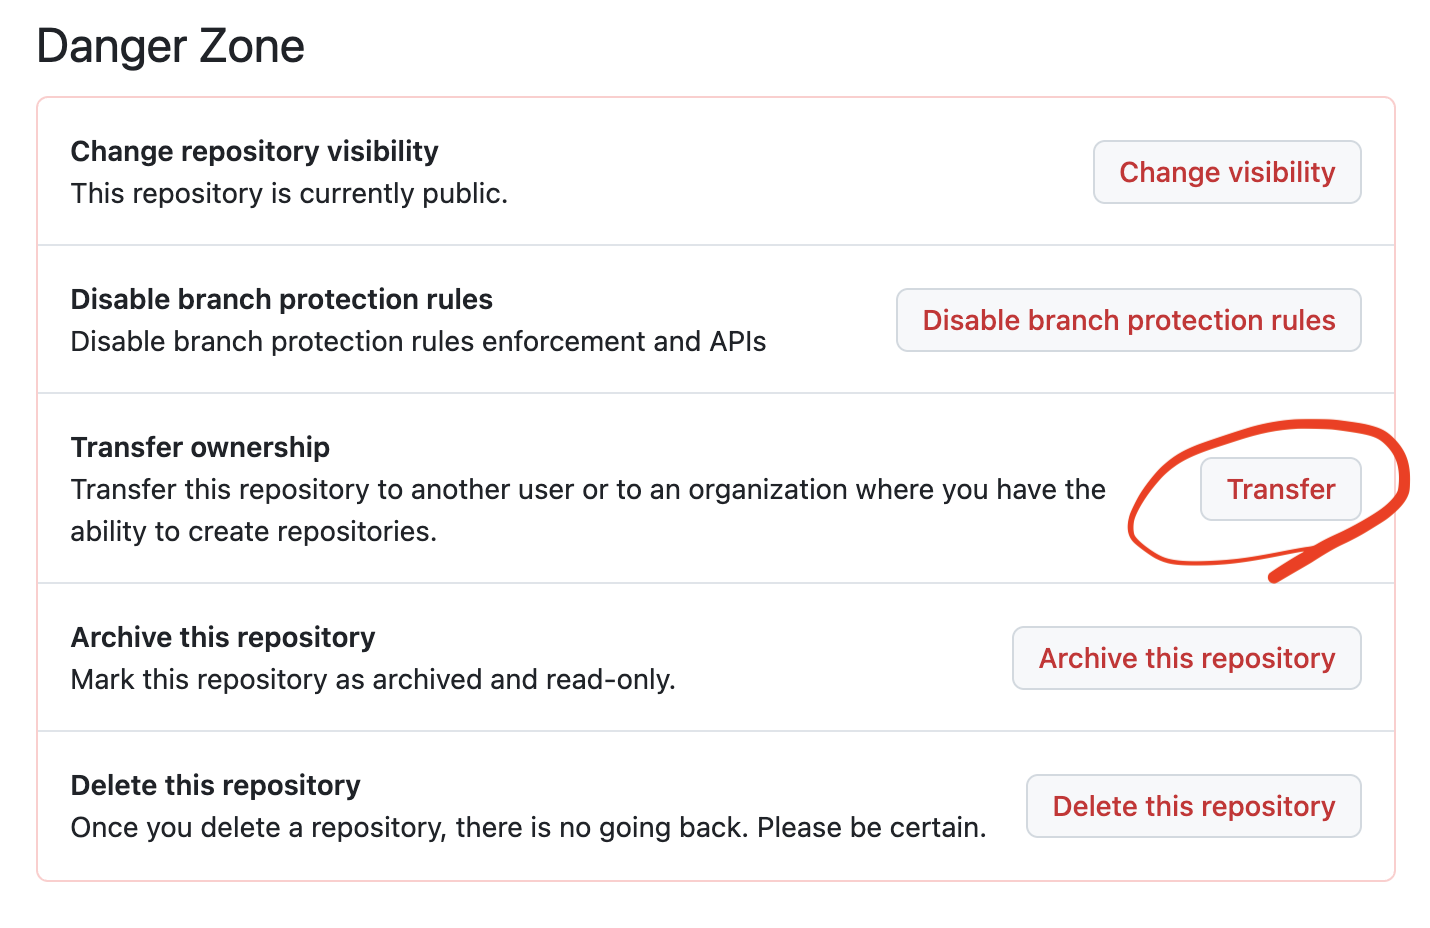Click the circled Transfer button
Viewport: 1430px width, 928px height.
point(1280,489)
